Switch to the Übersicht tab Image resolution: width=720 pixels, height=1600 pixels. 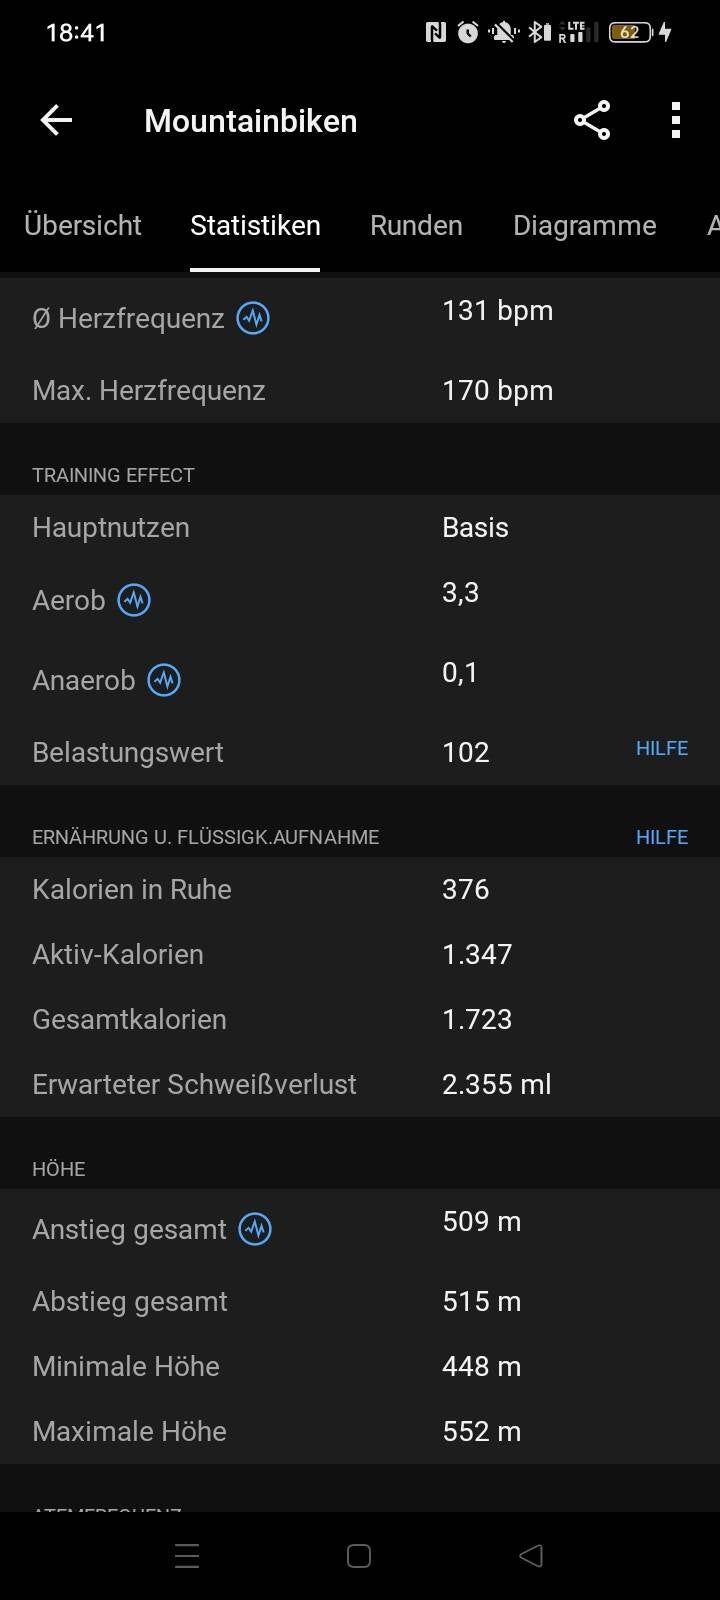83,225
